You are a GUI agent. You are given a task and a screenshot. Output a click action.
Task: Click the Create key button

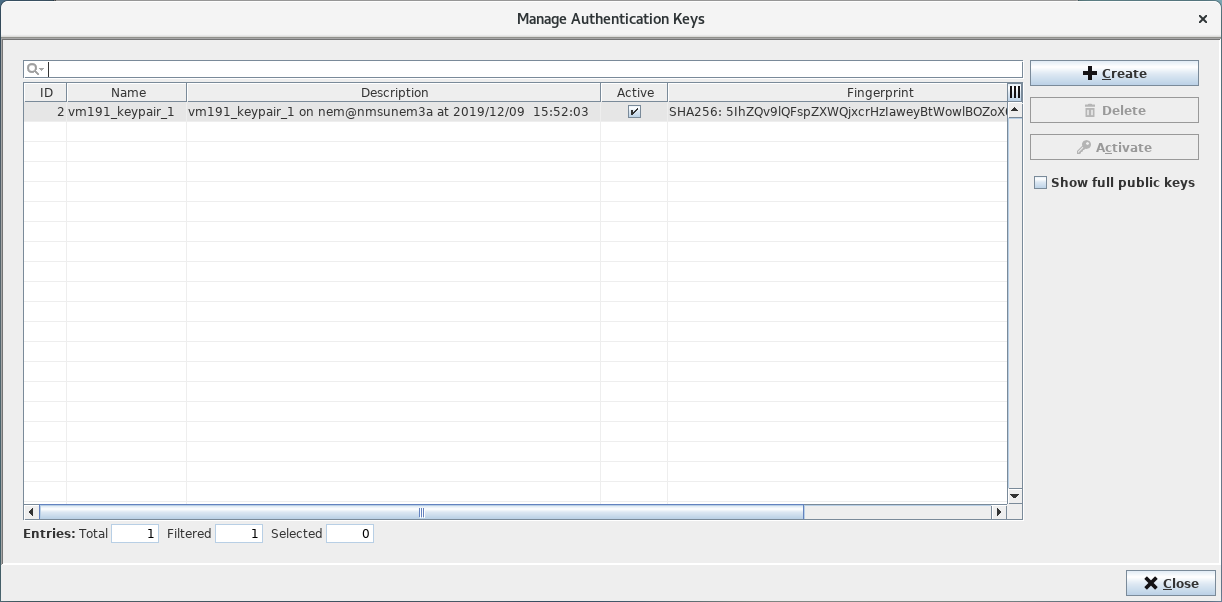click(1114, 73)
